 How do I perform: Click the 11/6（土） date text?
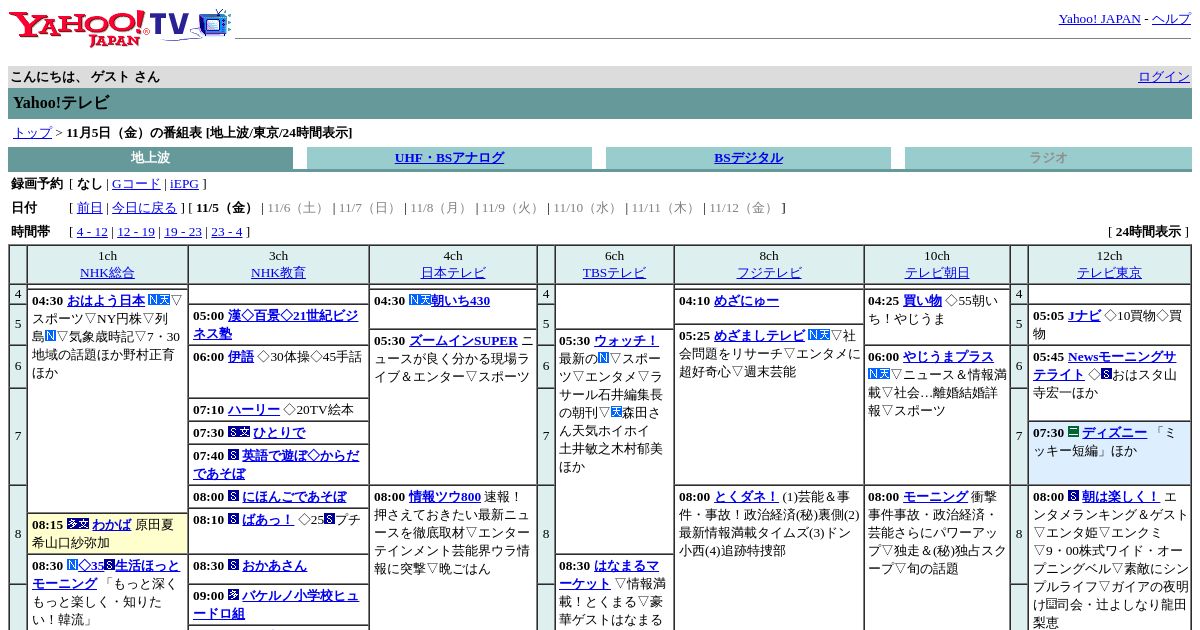(297, 208)
